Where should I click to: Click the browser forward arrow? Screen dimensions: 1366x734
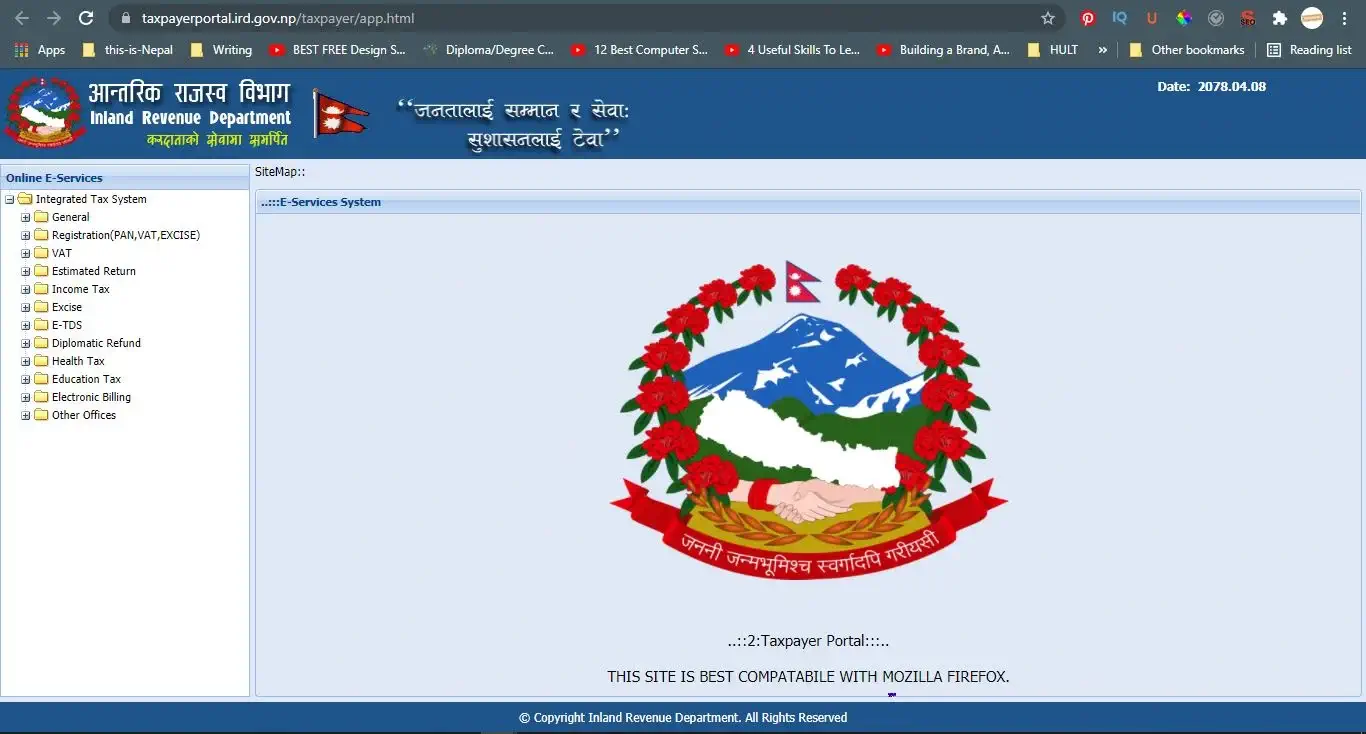pos(54,18)
